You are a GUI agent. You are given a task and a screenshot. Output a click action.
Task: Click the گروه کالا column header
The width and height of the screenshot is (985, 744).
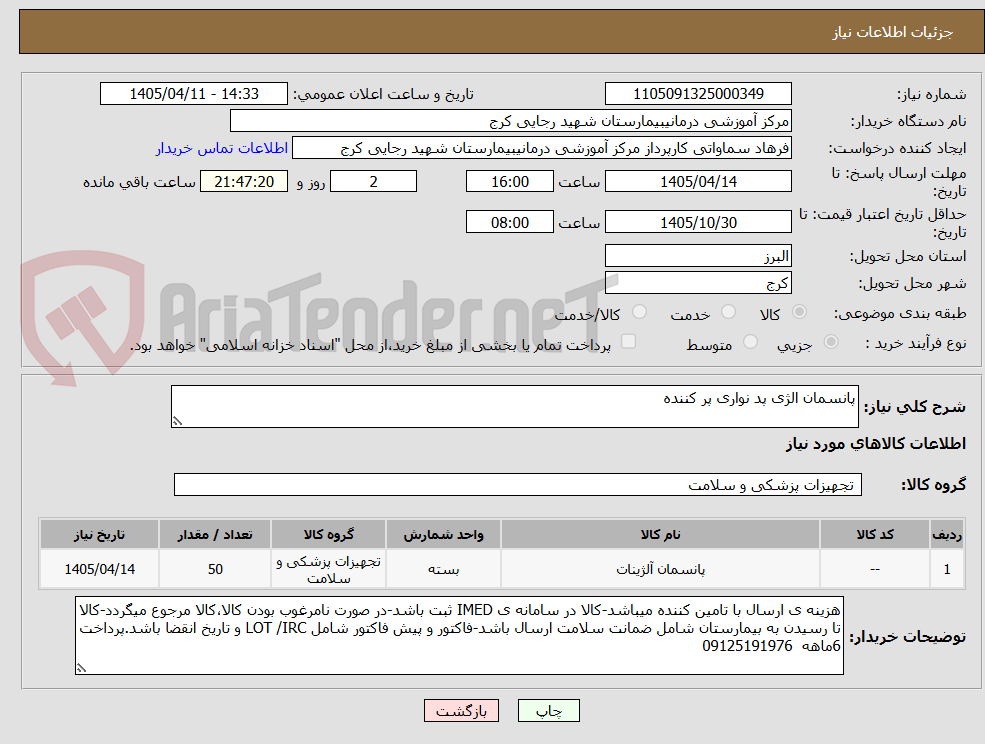(x=329, y=534)
